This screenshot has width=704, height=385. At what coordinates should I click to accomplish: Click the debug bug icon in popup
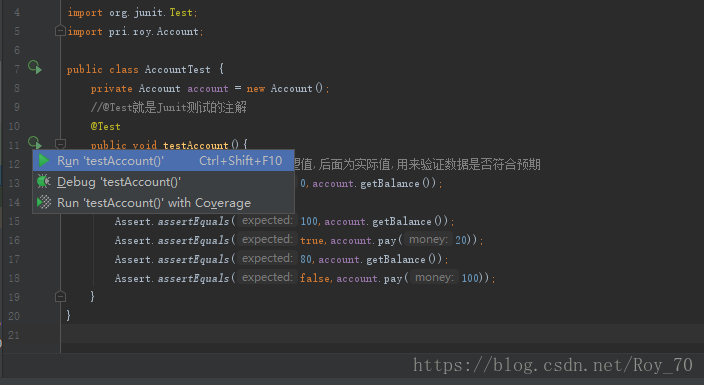pos(44,181)
